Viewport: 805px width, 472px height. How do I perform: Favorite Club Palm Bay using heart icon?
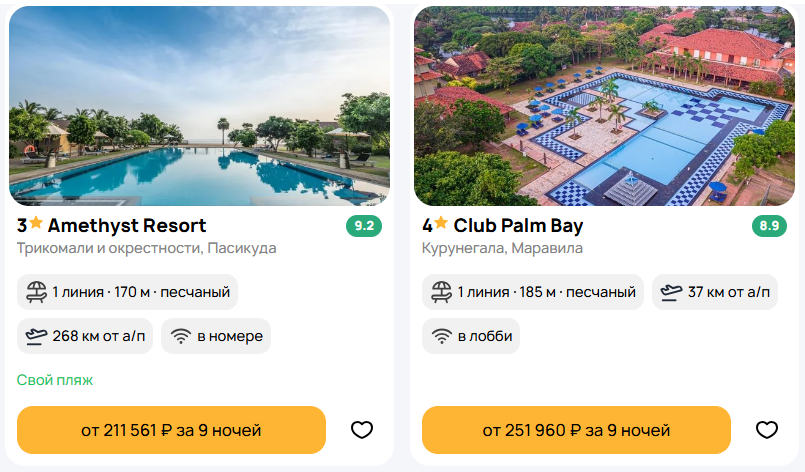(x=767, y=430)
